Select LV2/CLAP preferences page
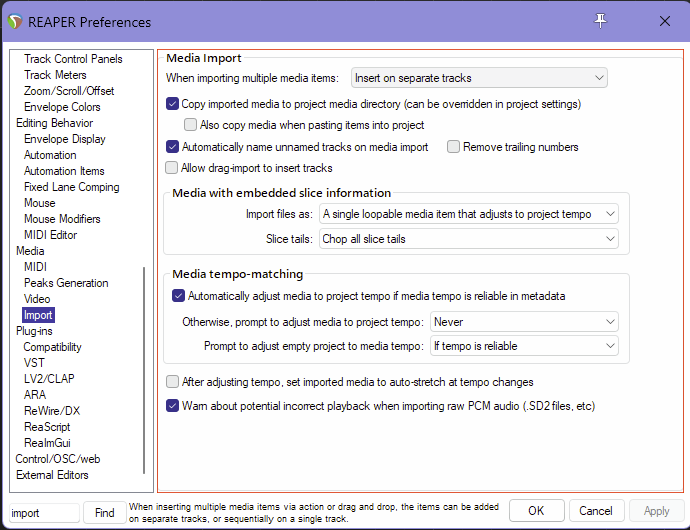This screenshot has height=530, width=690. pyautogui.click(x=49, y=379)
